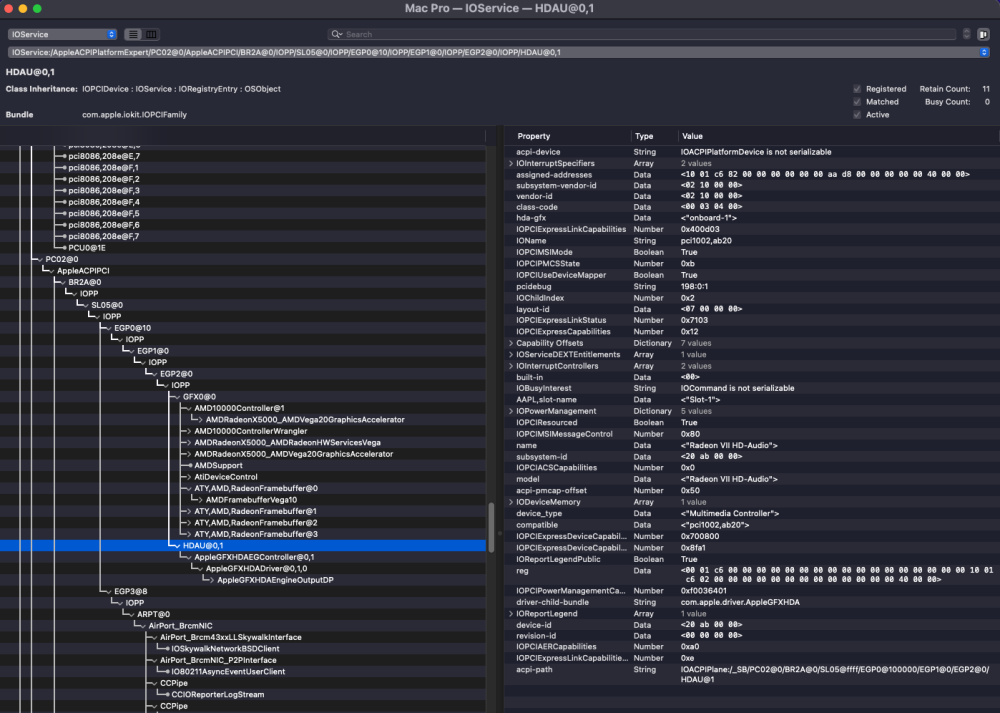The image size is (1000, 713).
Task: Select ATY,AMD,RadeonFramebuffer@3 entry
Action: (256, 534)
